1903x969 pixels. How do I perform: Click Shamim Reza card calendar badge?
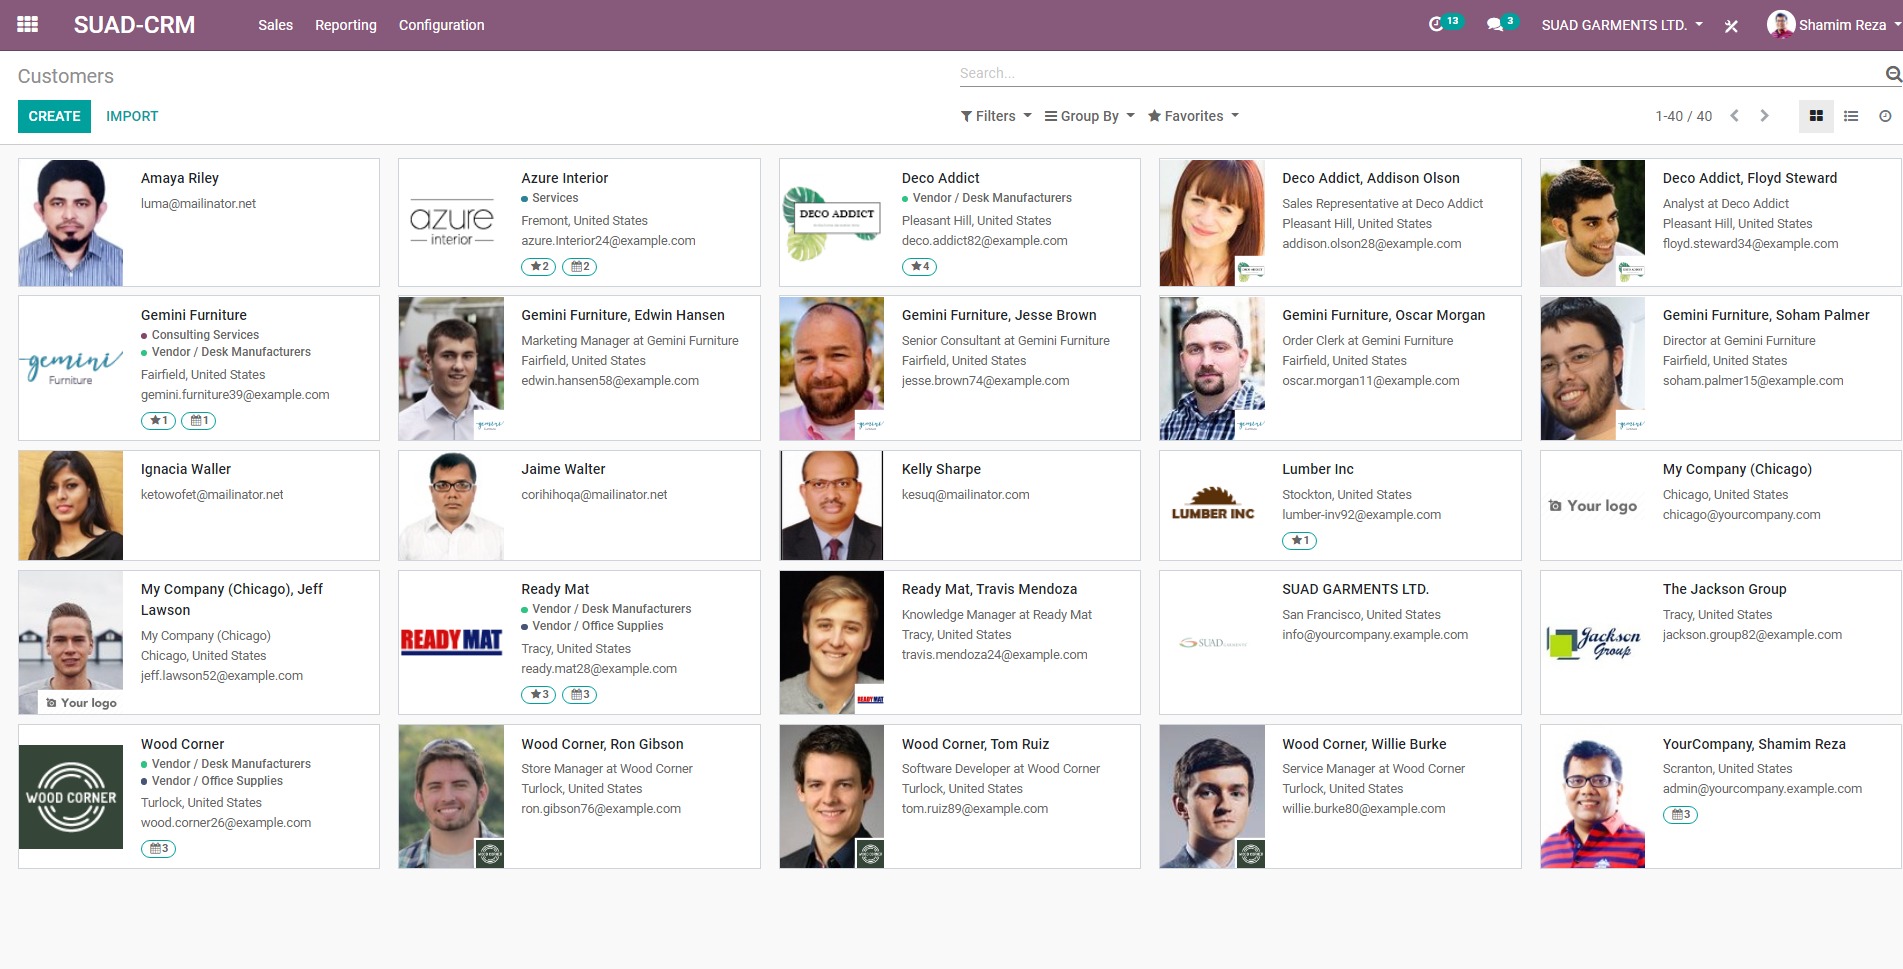click(1681, 815)
